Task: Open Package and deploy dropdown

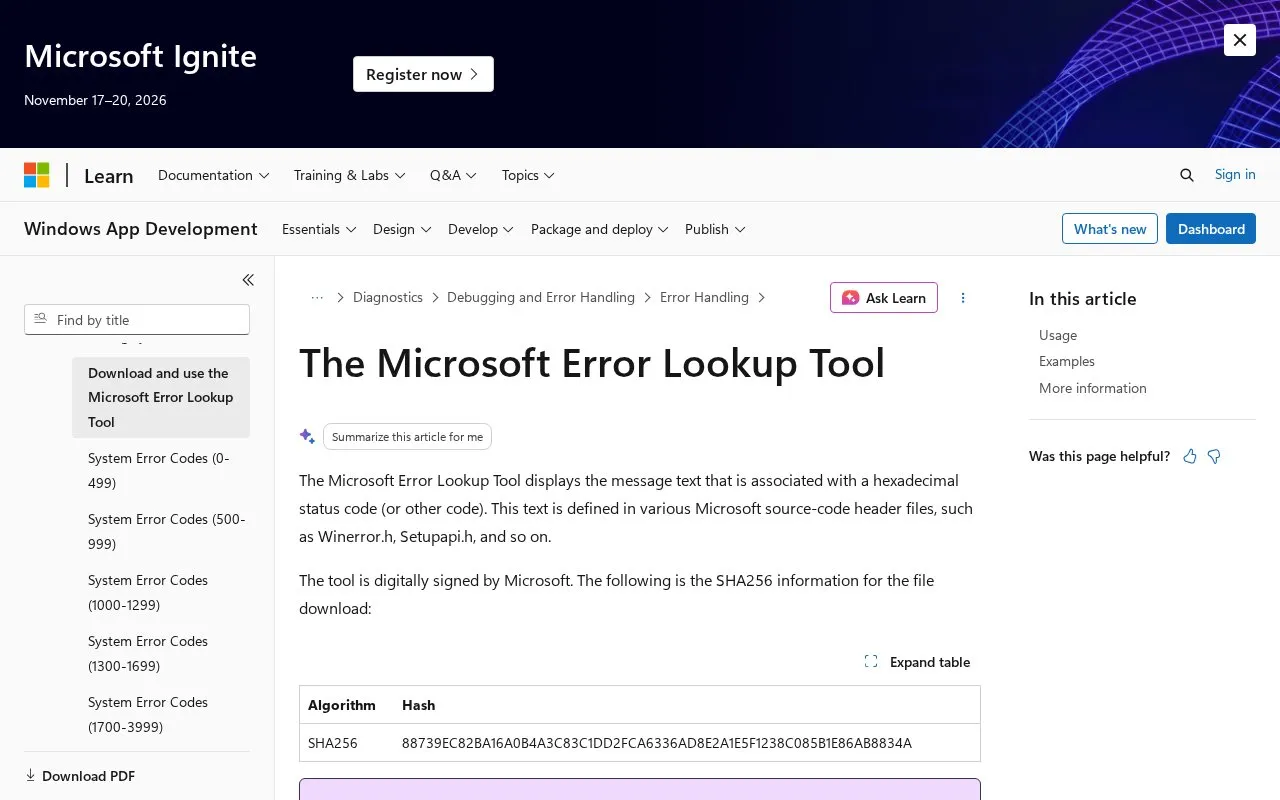Action: tap(599, 229)
